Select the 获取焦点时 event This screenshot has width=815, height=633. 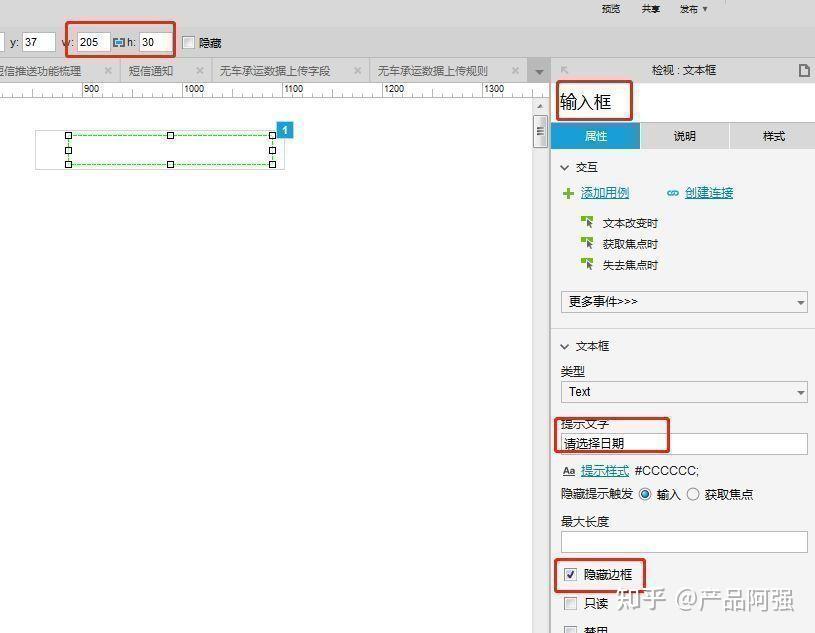[x=630, y=244]
